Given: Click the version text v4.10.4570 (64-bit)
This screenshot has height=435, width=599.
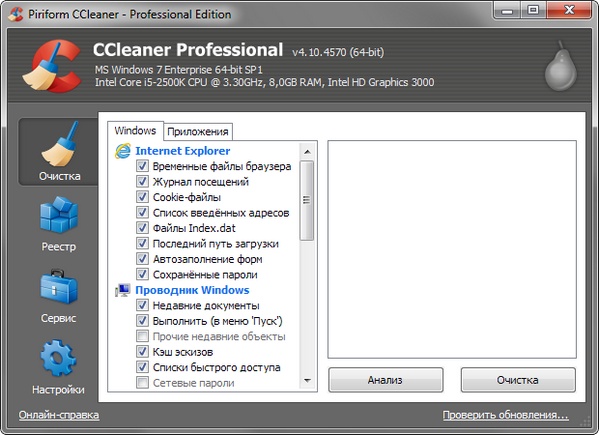Looking at the screenshot, I should (338, 52).
